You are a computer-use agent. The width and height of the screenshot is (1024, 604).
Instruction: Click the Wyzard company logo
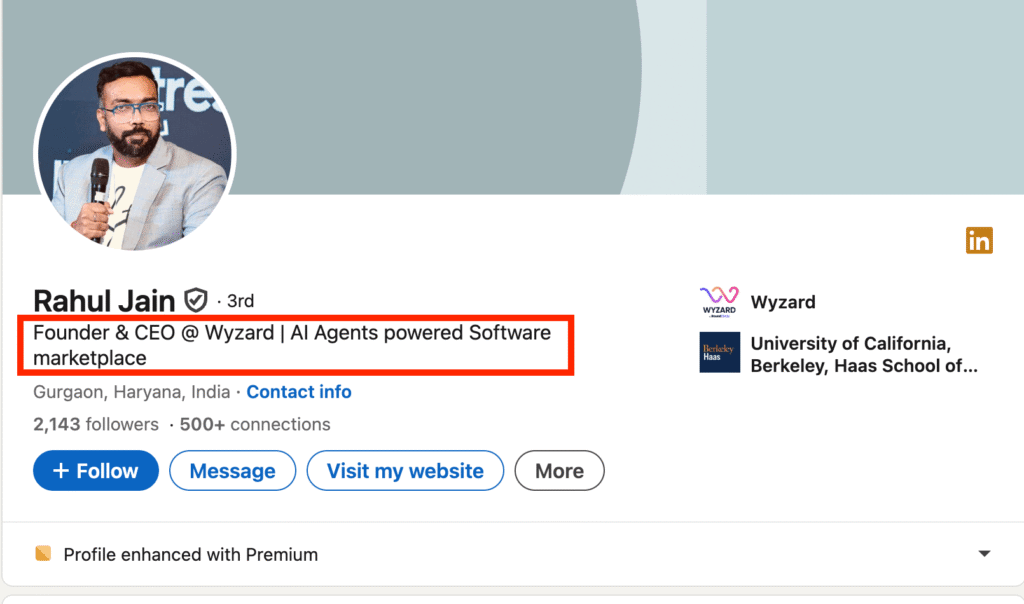point(719,302)
